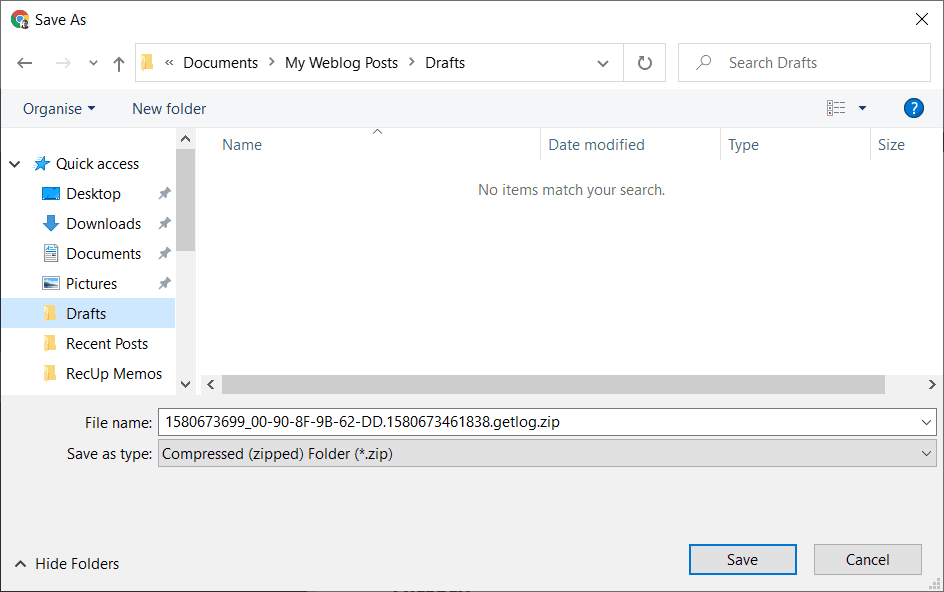Open the Help question mark icon

[912, 108]
